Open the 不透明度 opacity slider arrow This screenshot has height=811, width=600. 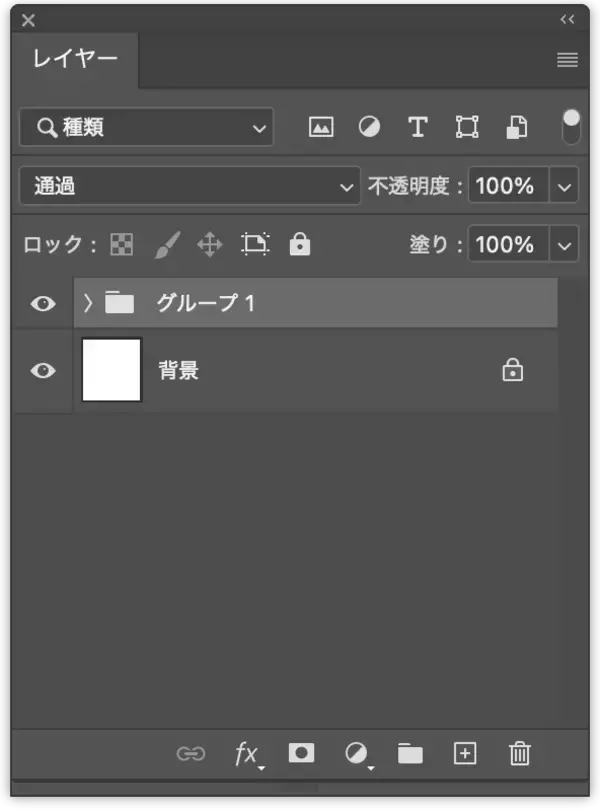point(564,186)
